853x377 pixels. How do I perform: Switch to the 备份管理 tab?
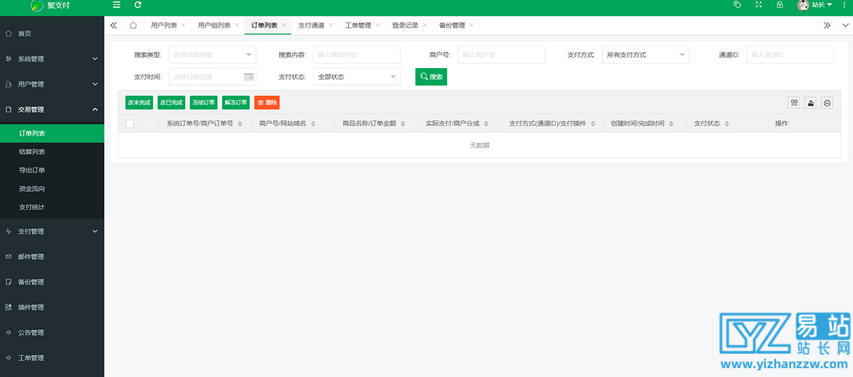point(452,25)
